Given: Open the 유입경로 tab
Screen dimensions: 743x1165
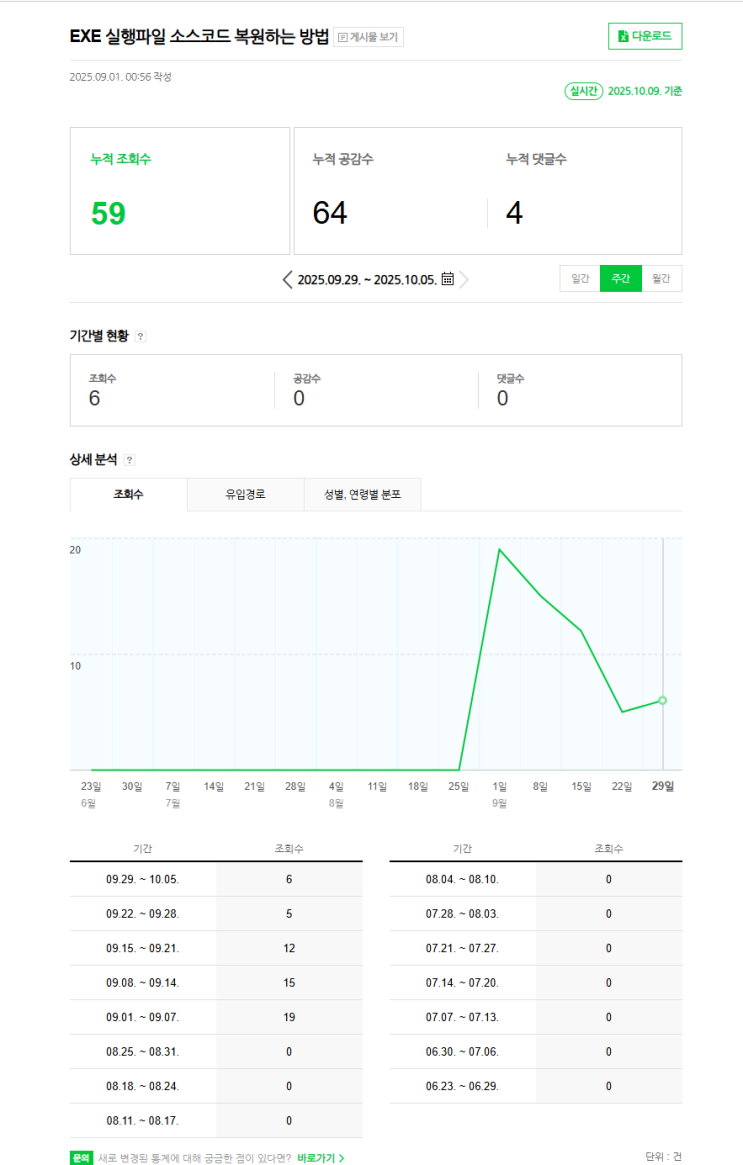Looking at the screenshot, I should [x=245, y=494].
